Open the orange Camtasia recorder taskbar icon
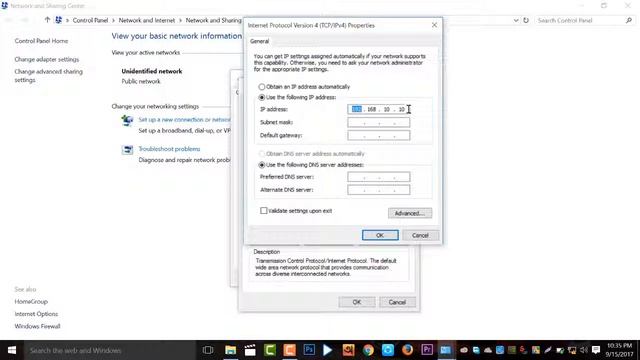 (x=289, y=350)
